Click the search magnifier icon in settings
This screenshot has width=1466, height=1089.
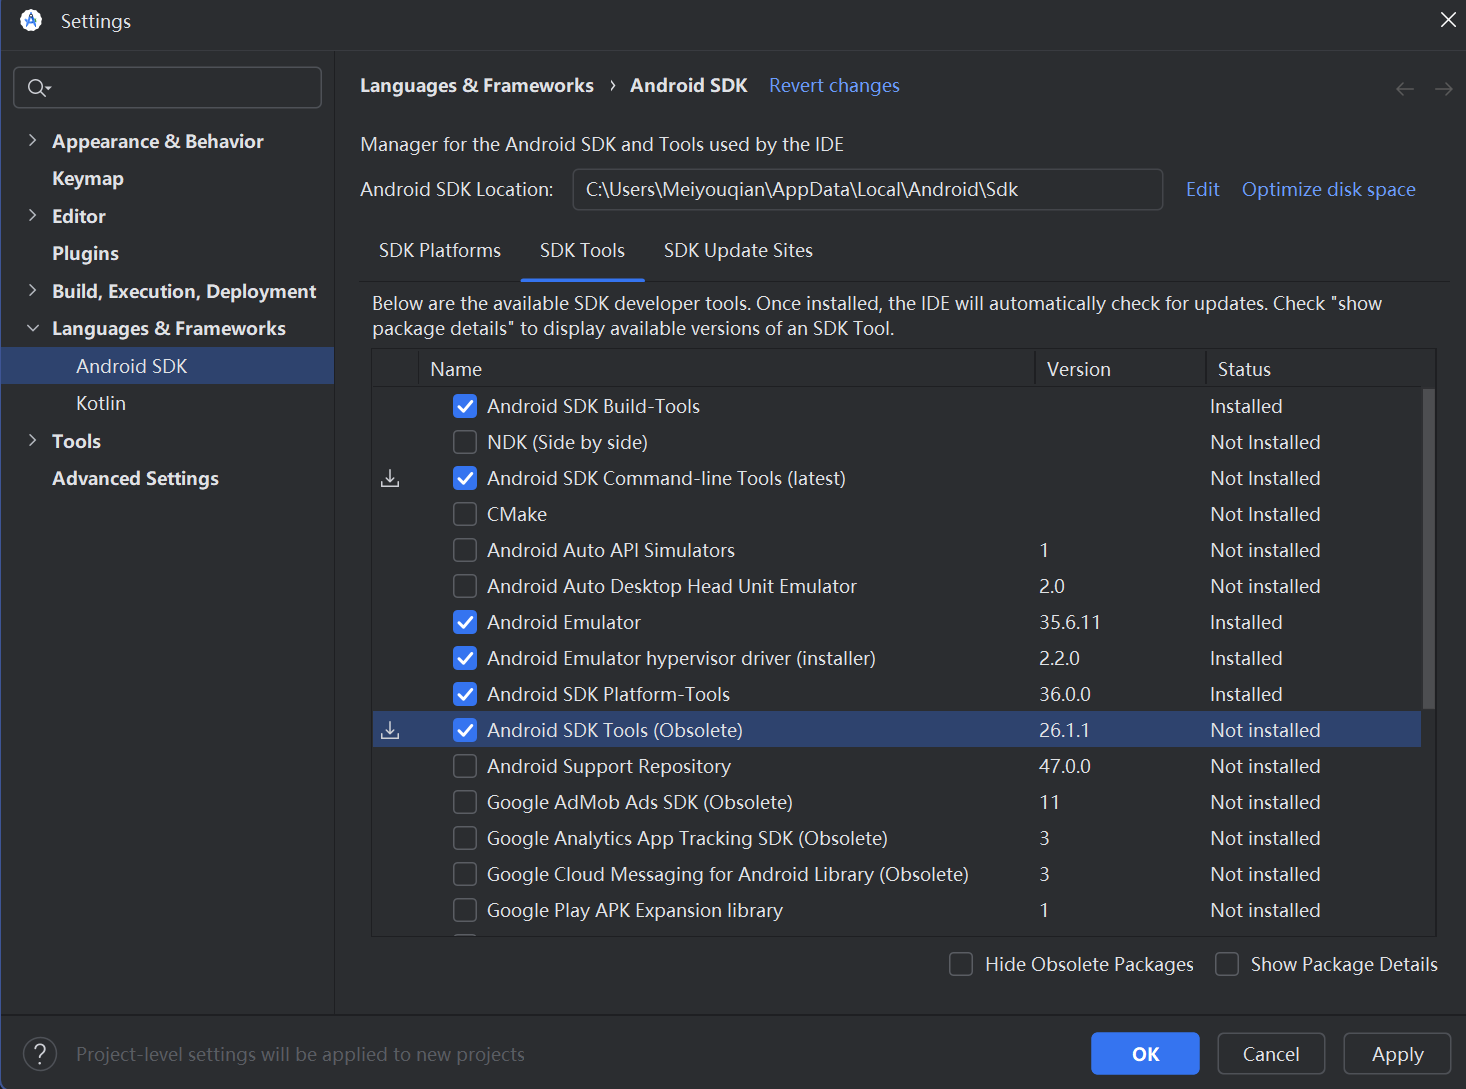click(x=38, y=88)
